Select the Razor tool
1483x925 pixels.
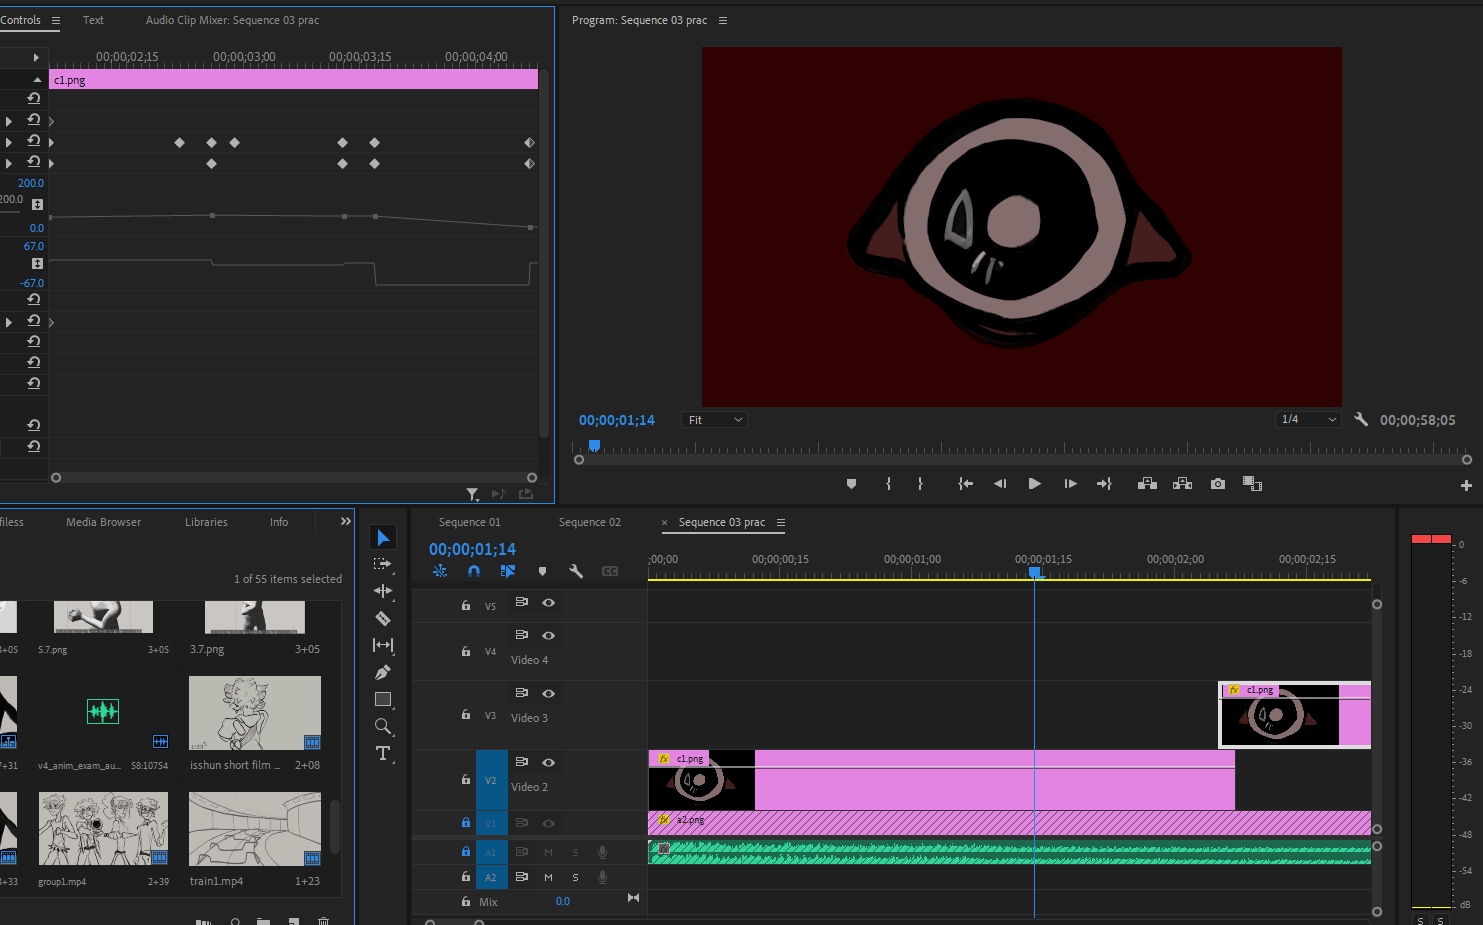383,618
